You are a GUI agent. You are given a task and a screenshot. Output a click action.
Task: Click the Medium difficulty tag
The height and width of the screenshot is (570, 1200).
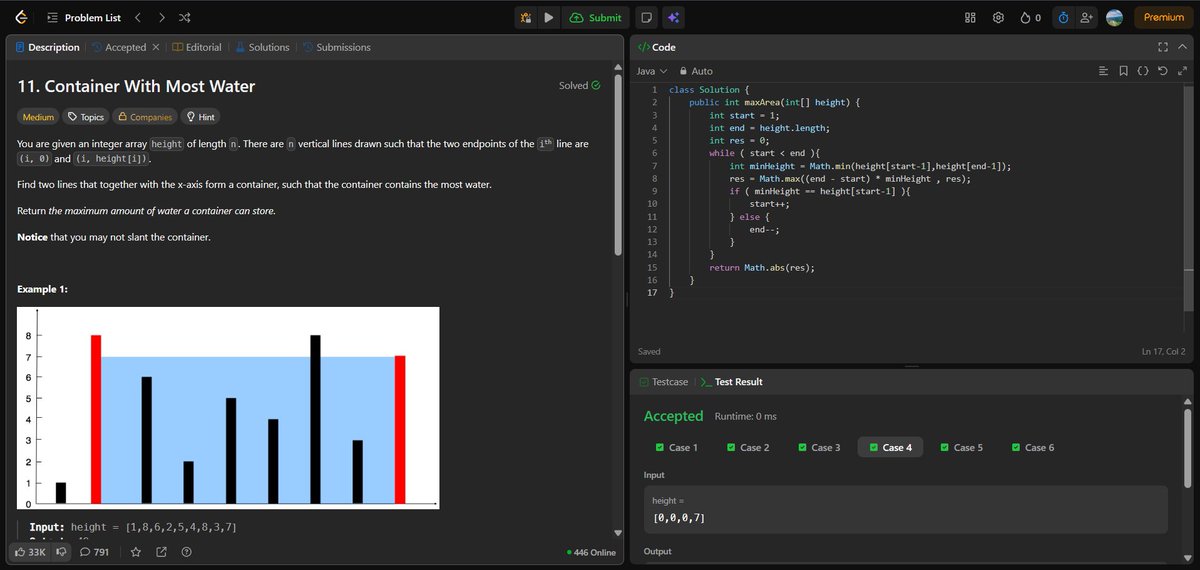[x=39, y=117]
